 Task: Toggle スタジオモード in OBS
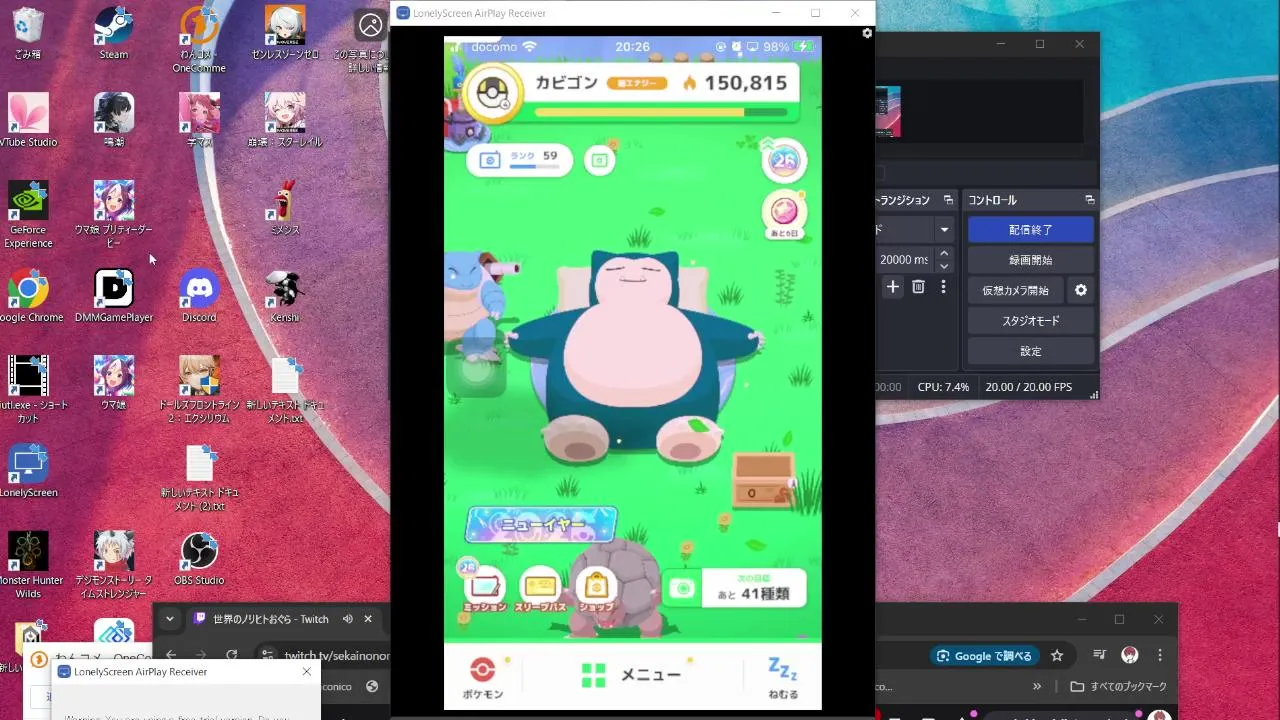pyautogui.click(x=1031, y=321)
